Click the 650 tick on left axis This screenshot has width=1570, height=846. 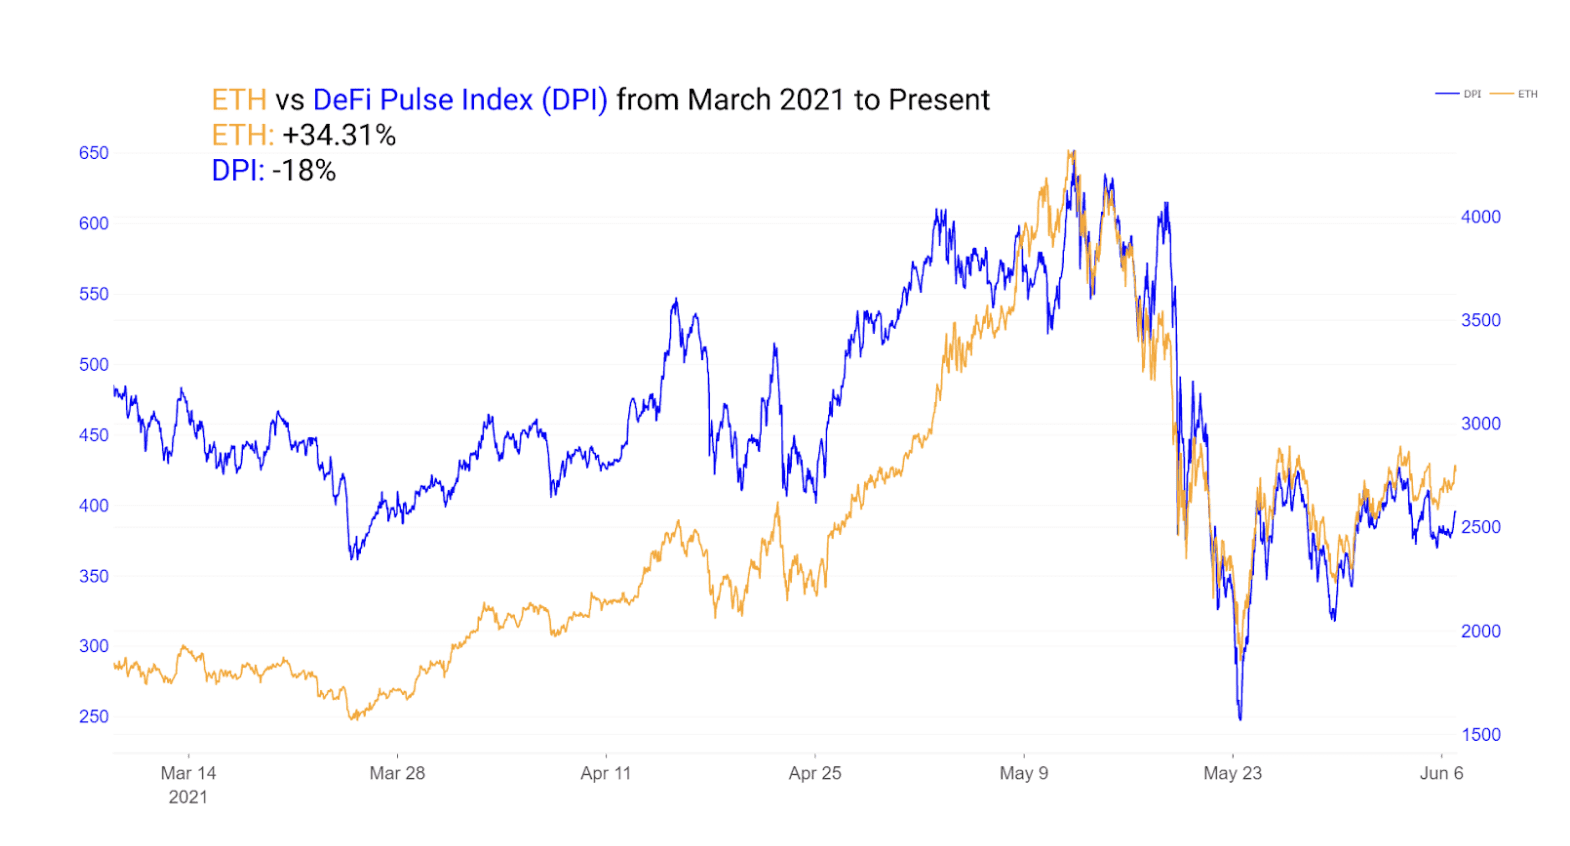click(94, 153)
